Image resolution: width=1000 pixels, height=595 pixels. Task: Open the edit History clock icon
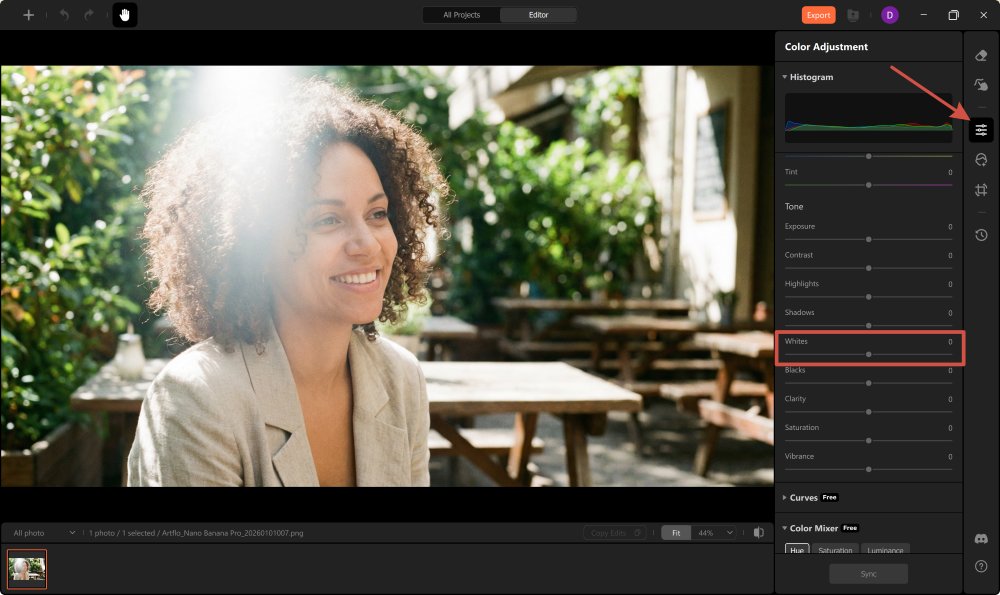[981, 235]
